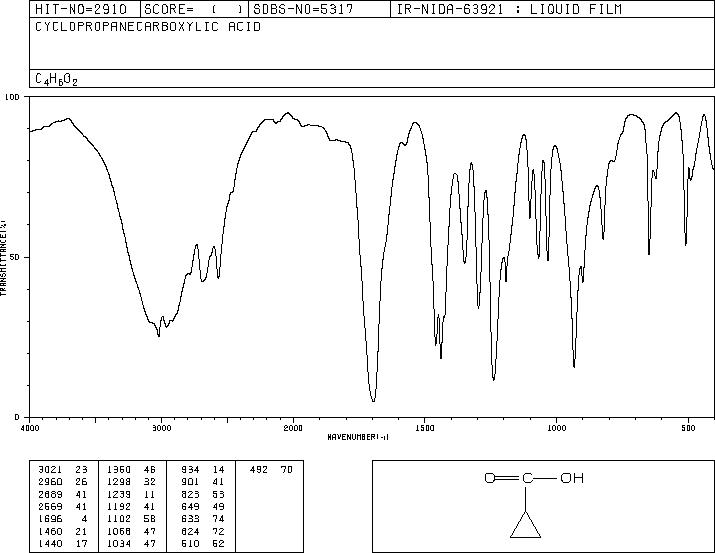This screenshot has width=715, height=553.
Task: Select peak table row 901 41
Action: click(x=203, y=482)
